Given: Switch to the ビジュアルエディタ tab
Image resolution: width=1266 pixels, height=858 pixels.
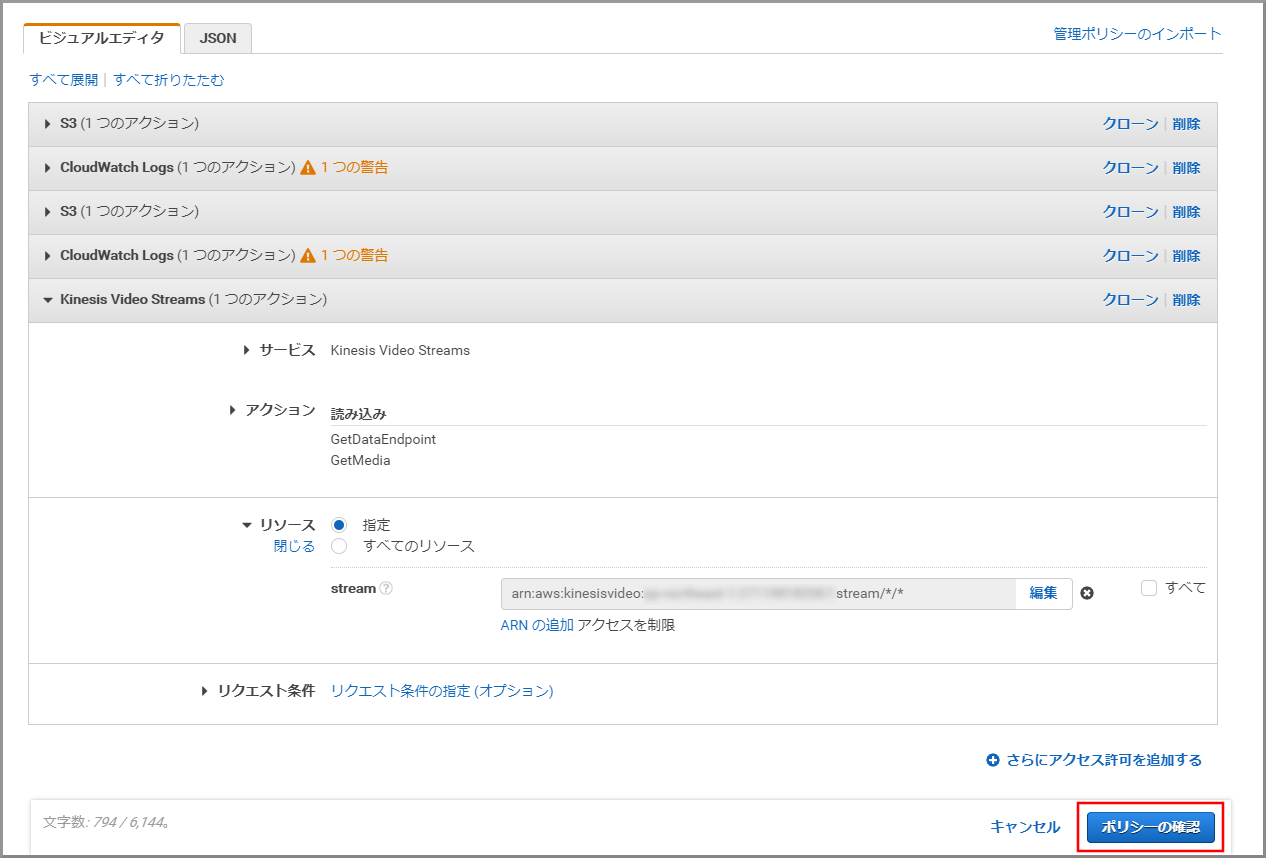Looking at the screenshot, I should 102,38.
